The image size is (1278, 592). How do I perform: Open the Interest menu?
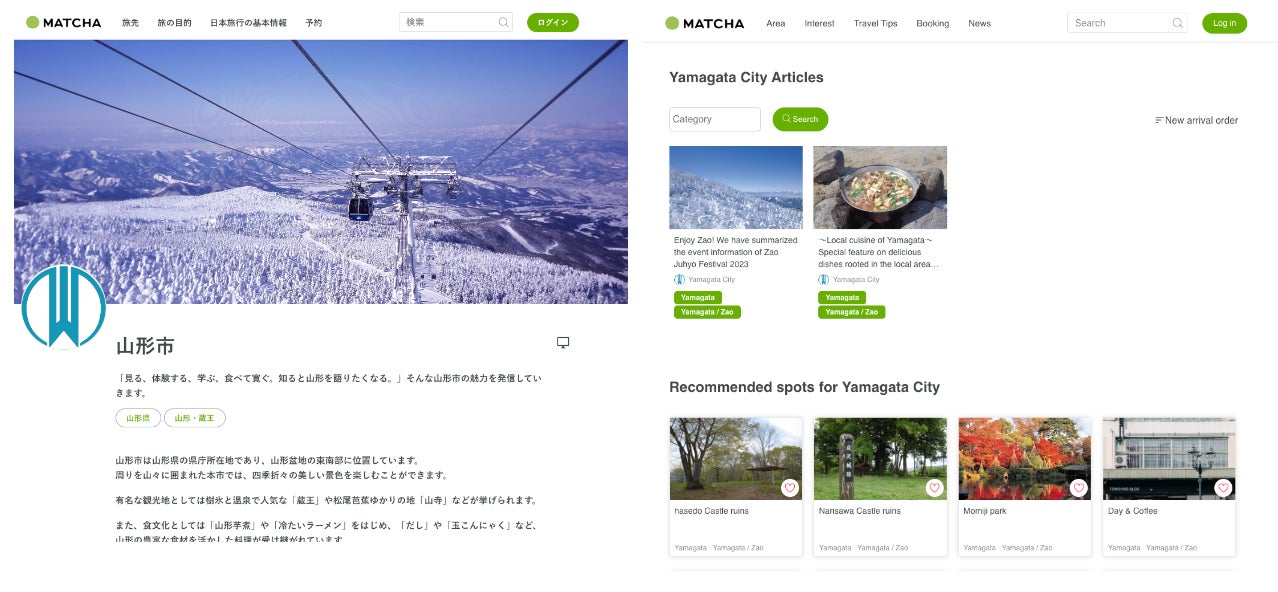(819, 23)
